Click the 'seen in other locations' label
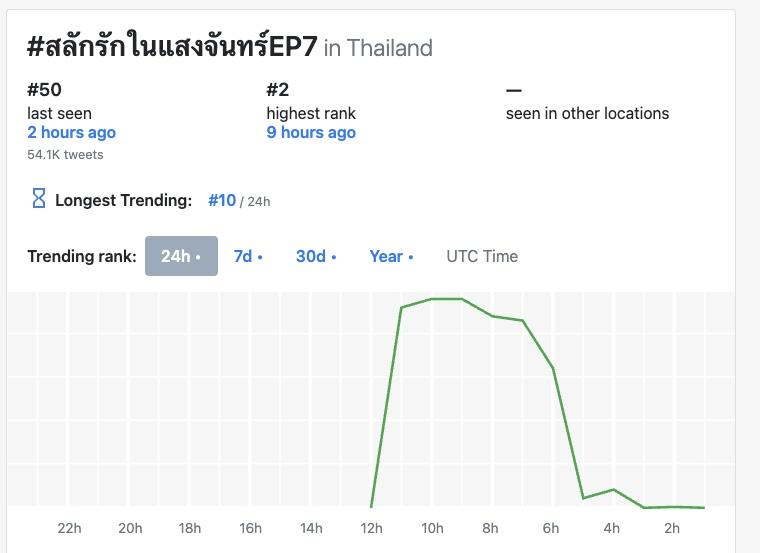This screenshot has width=760, height=553. (587, 113)
